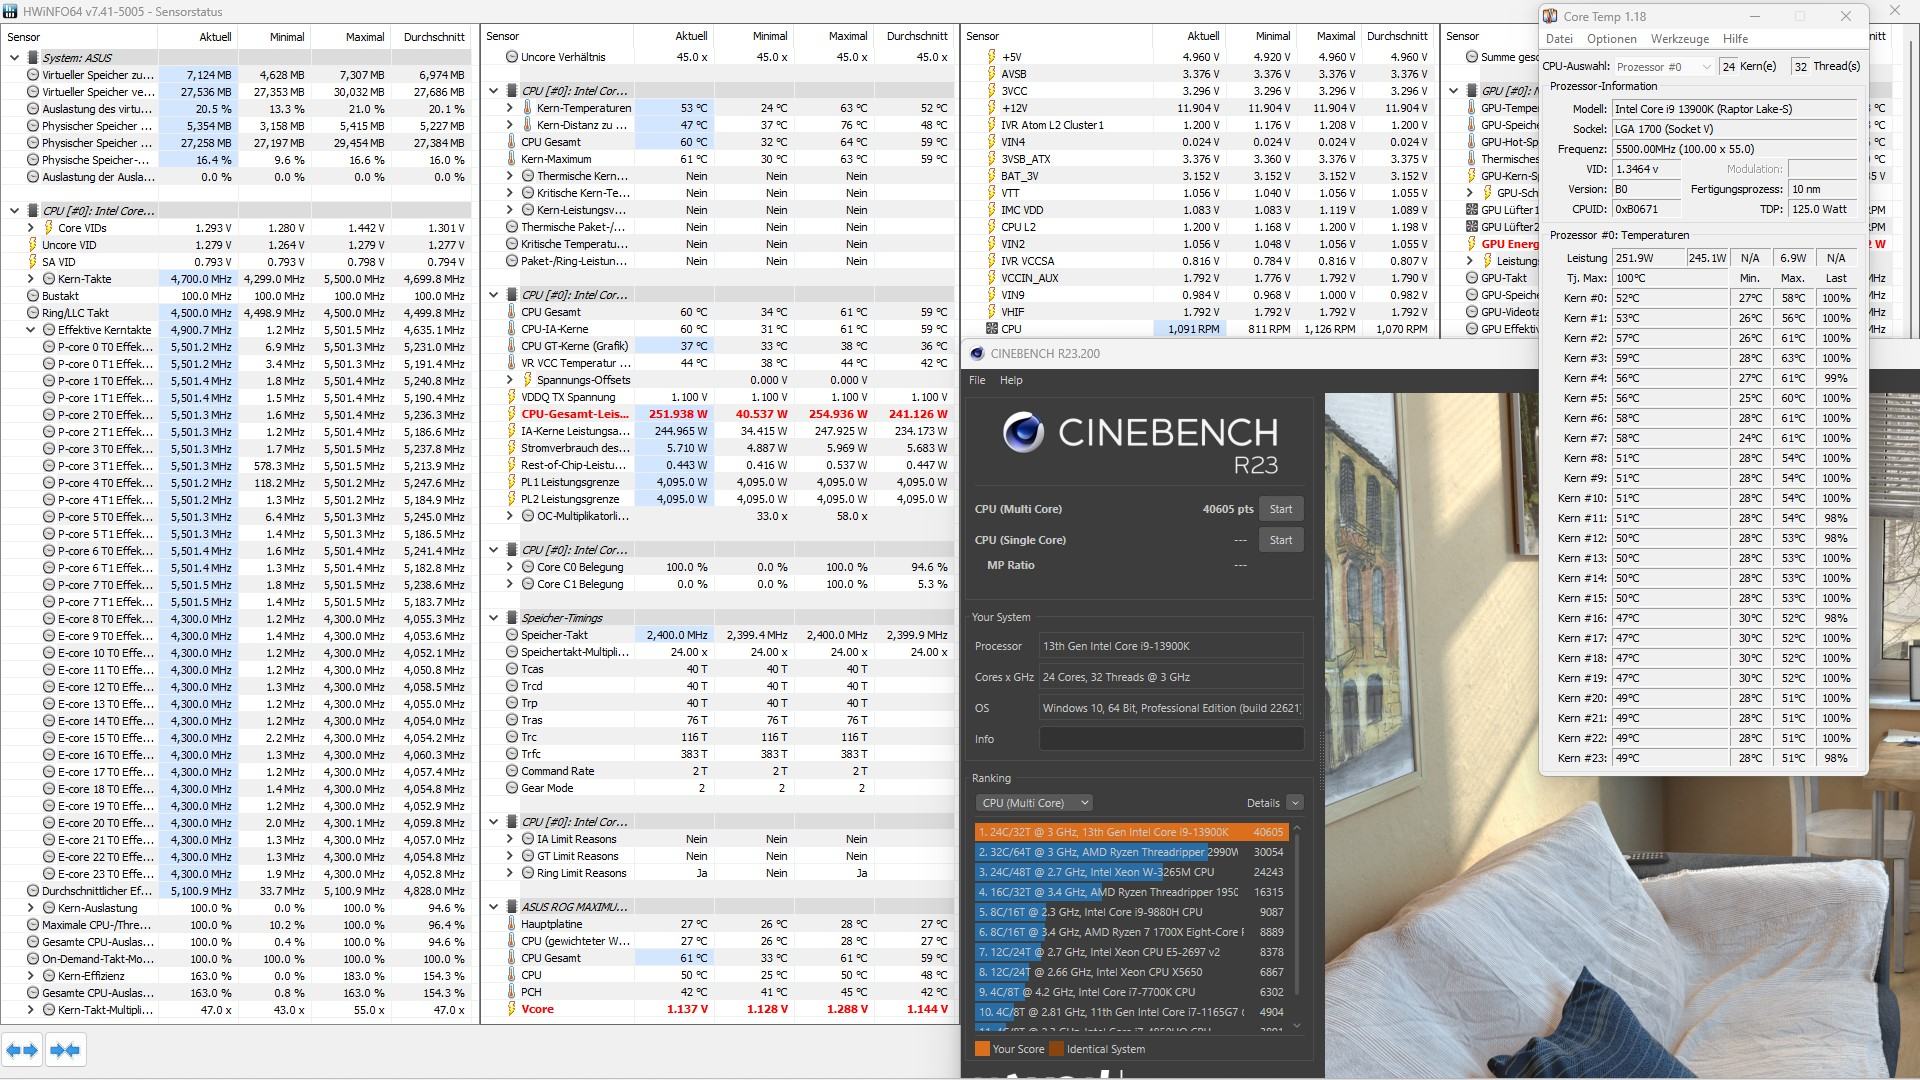Expand the Core VIDs row
Image resolution: width=1920 pixels, height=1080 pixels.
31,228
